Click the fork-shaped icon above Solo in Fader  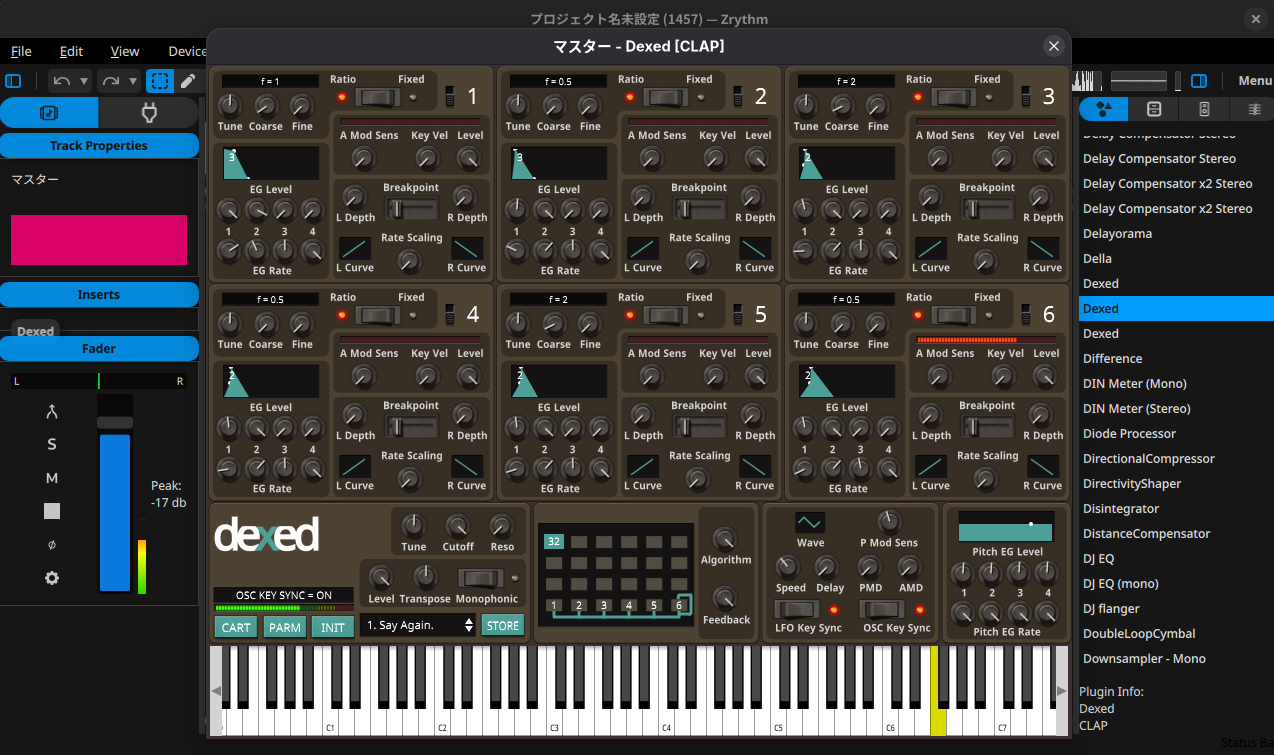(52, 412)
